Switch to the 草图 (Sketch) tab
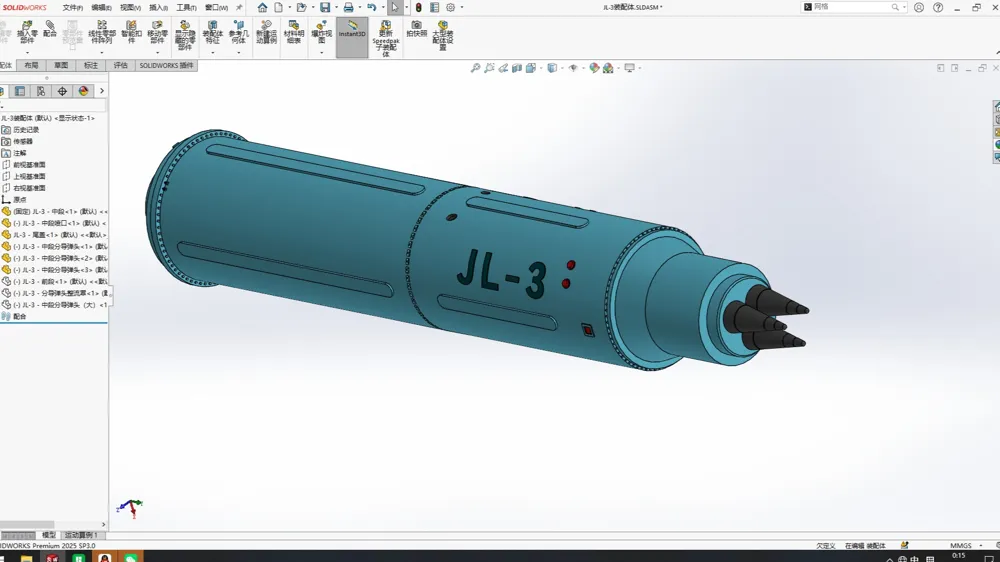Image resolution: width=1000 pixels, height=562 pixels. coord(61,65)
